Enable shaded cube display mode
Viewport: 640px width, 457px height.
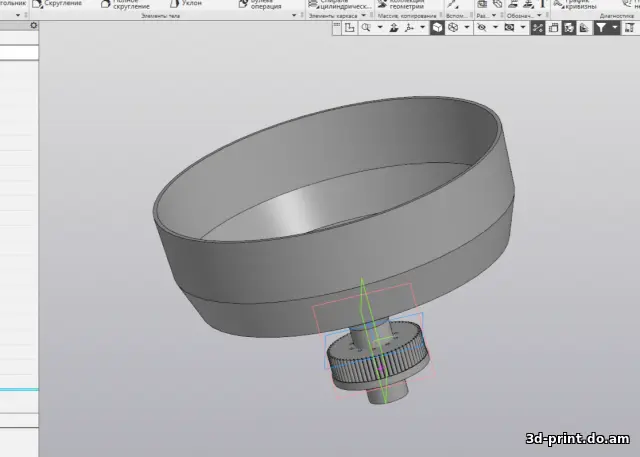437,28
